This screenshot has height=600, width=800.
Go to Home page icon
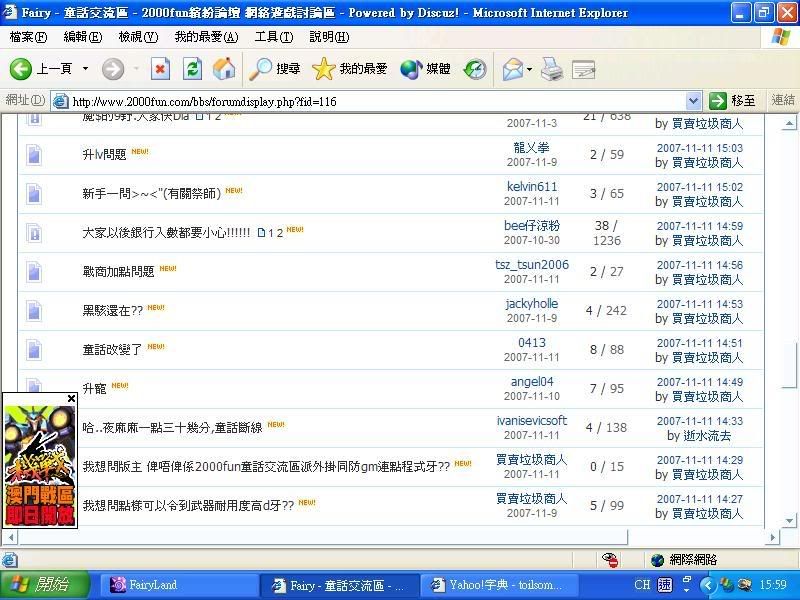[224, 69]
